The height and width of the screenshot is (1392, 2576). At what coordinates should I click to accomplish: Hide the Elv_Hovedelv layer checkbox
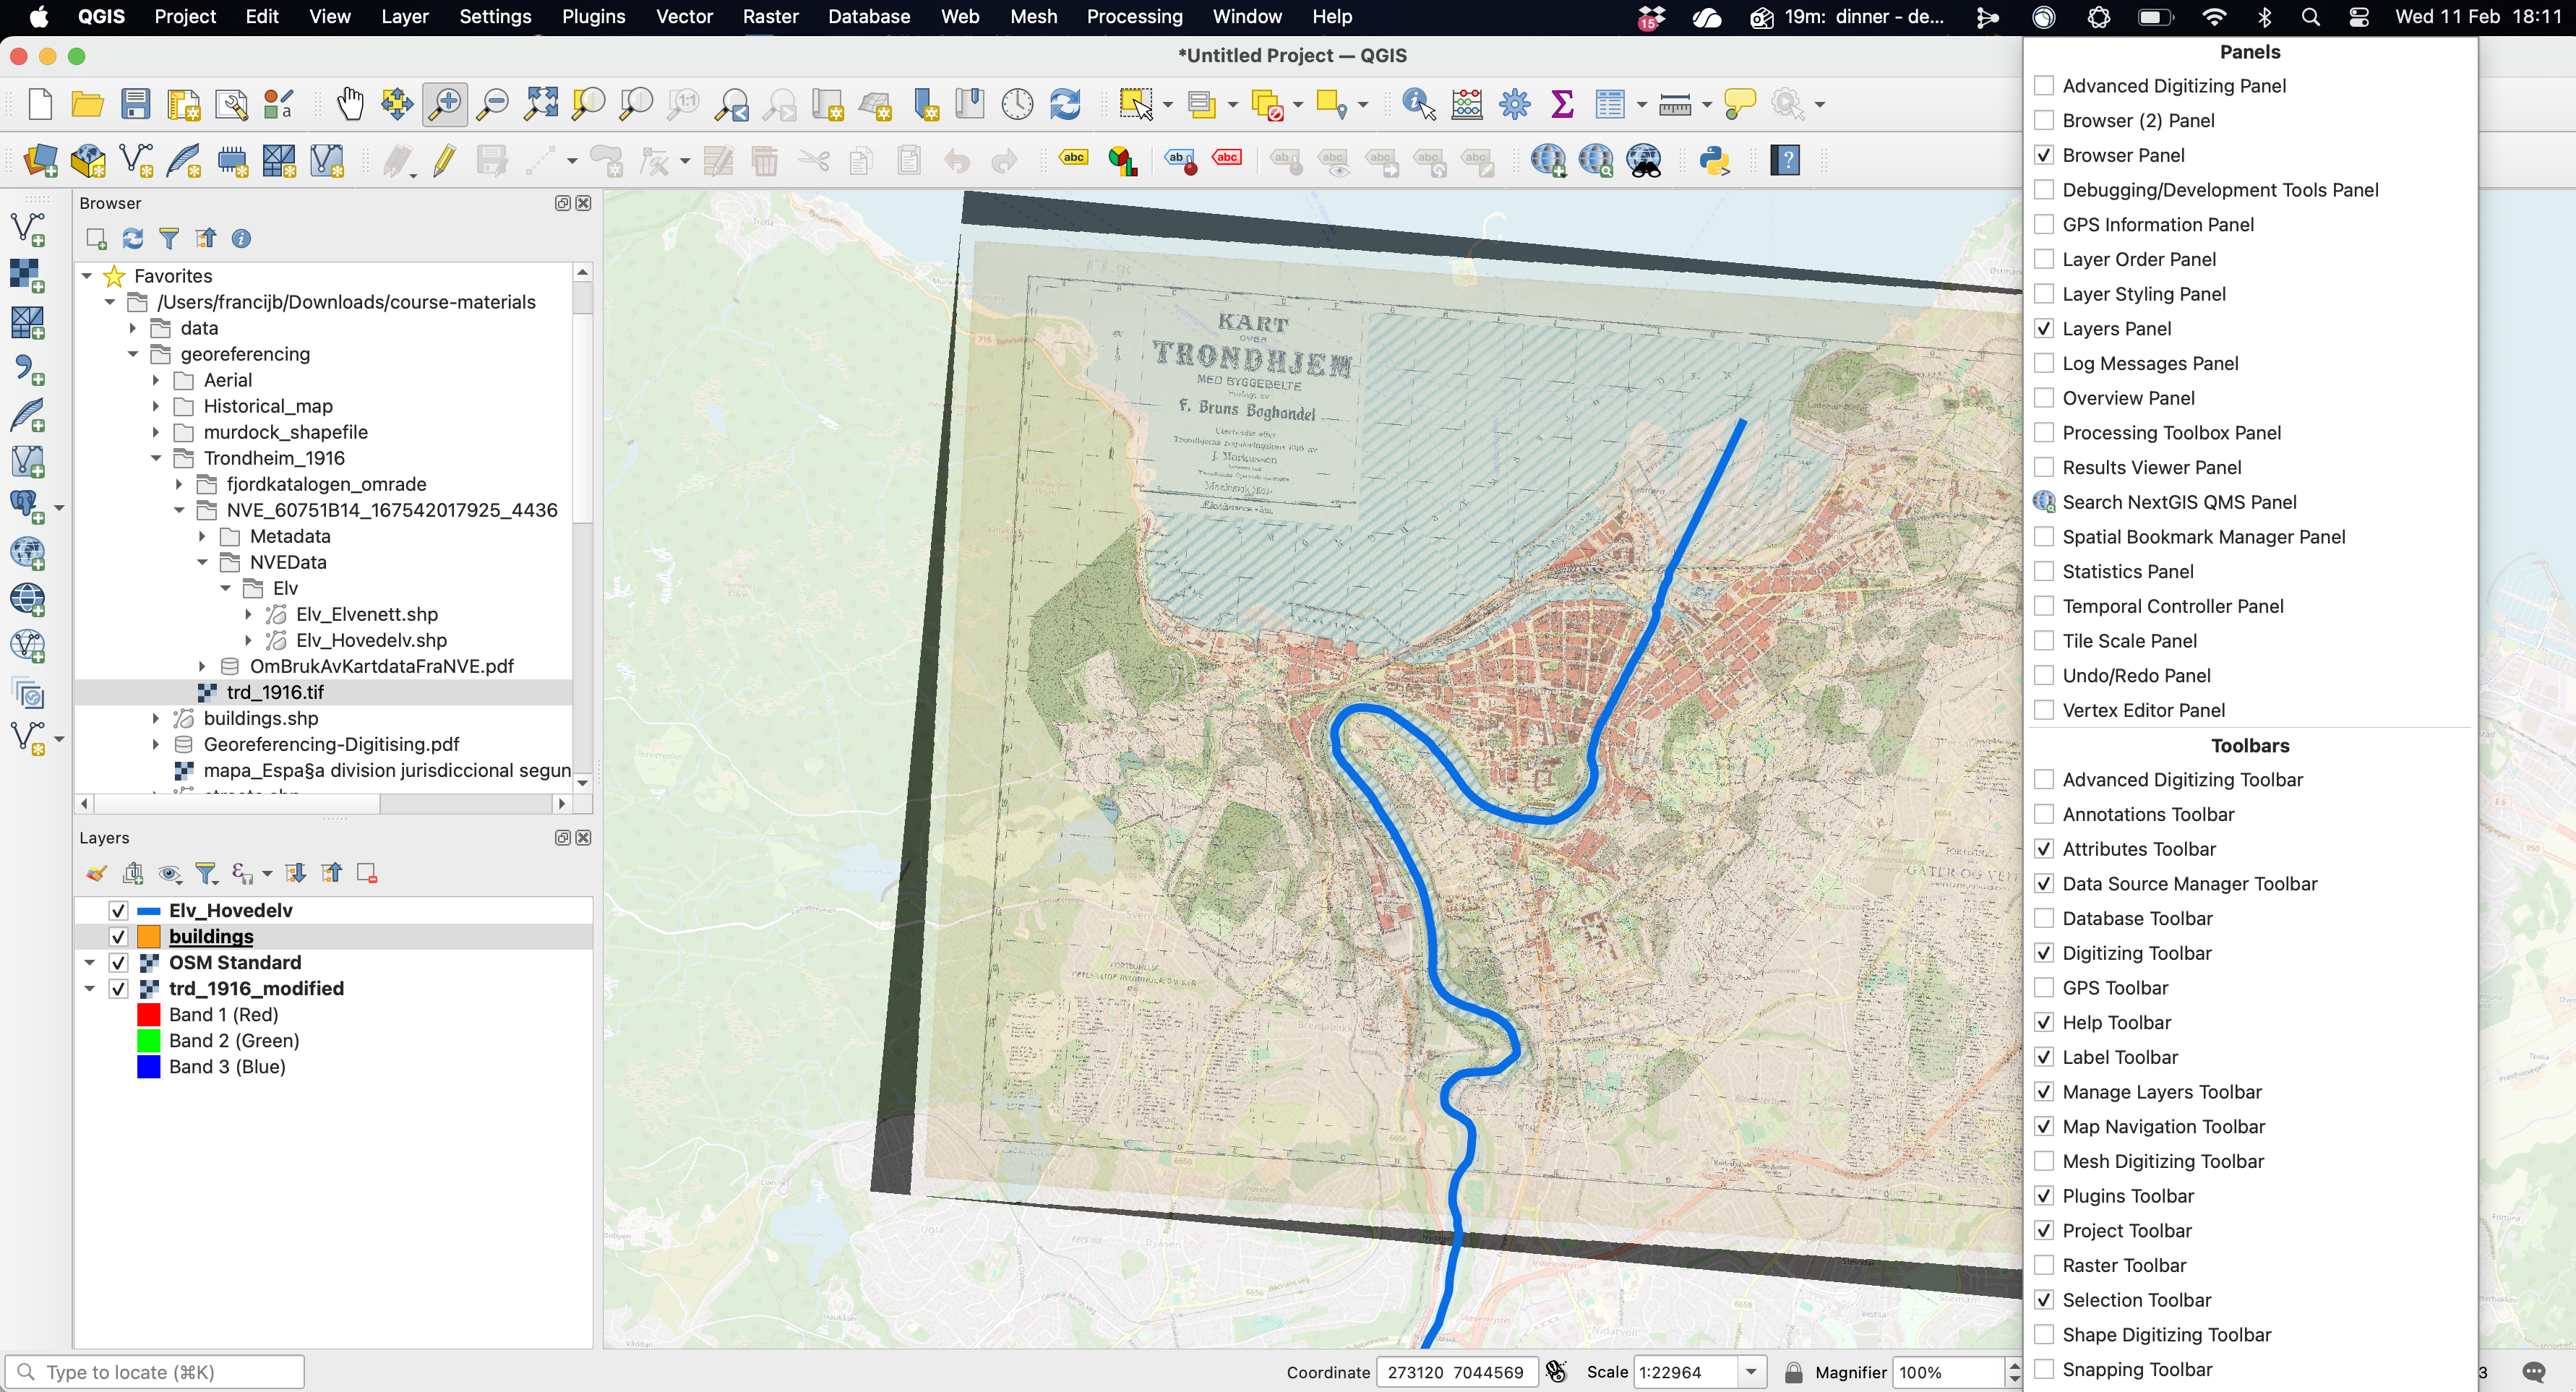click(x=118, y=910)
